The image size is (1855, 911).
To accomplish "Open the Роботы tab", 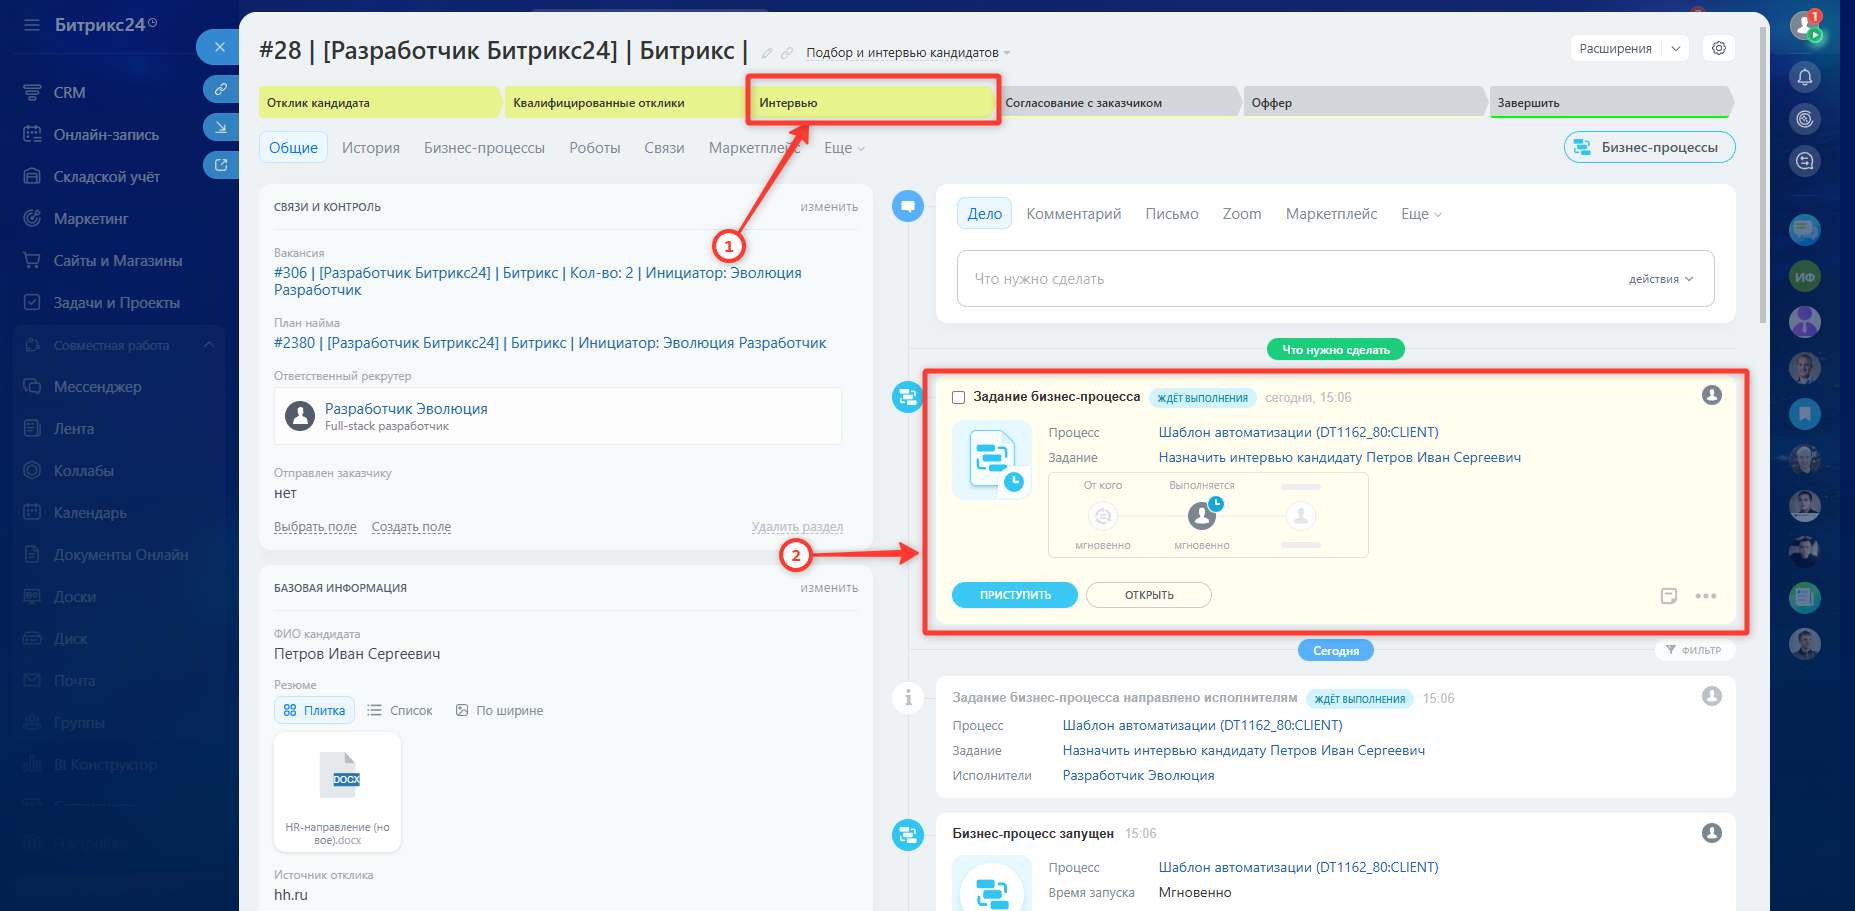I will pos(595,148).
